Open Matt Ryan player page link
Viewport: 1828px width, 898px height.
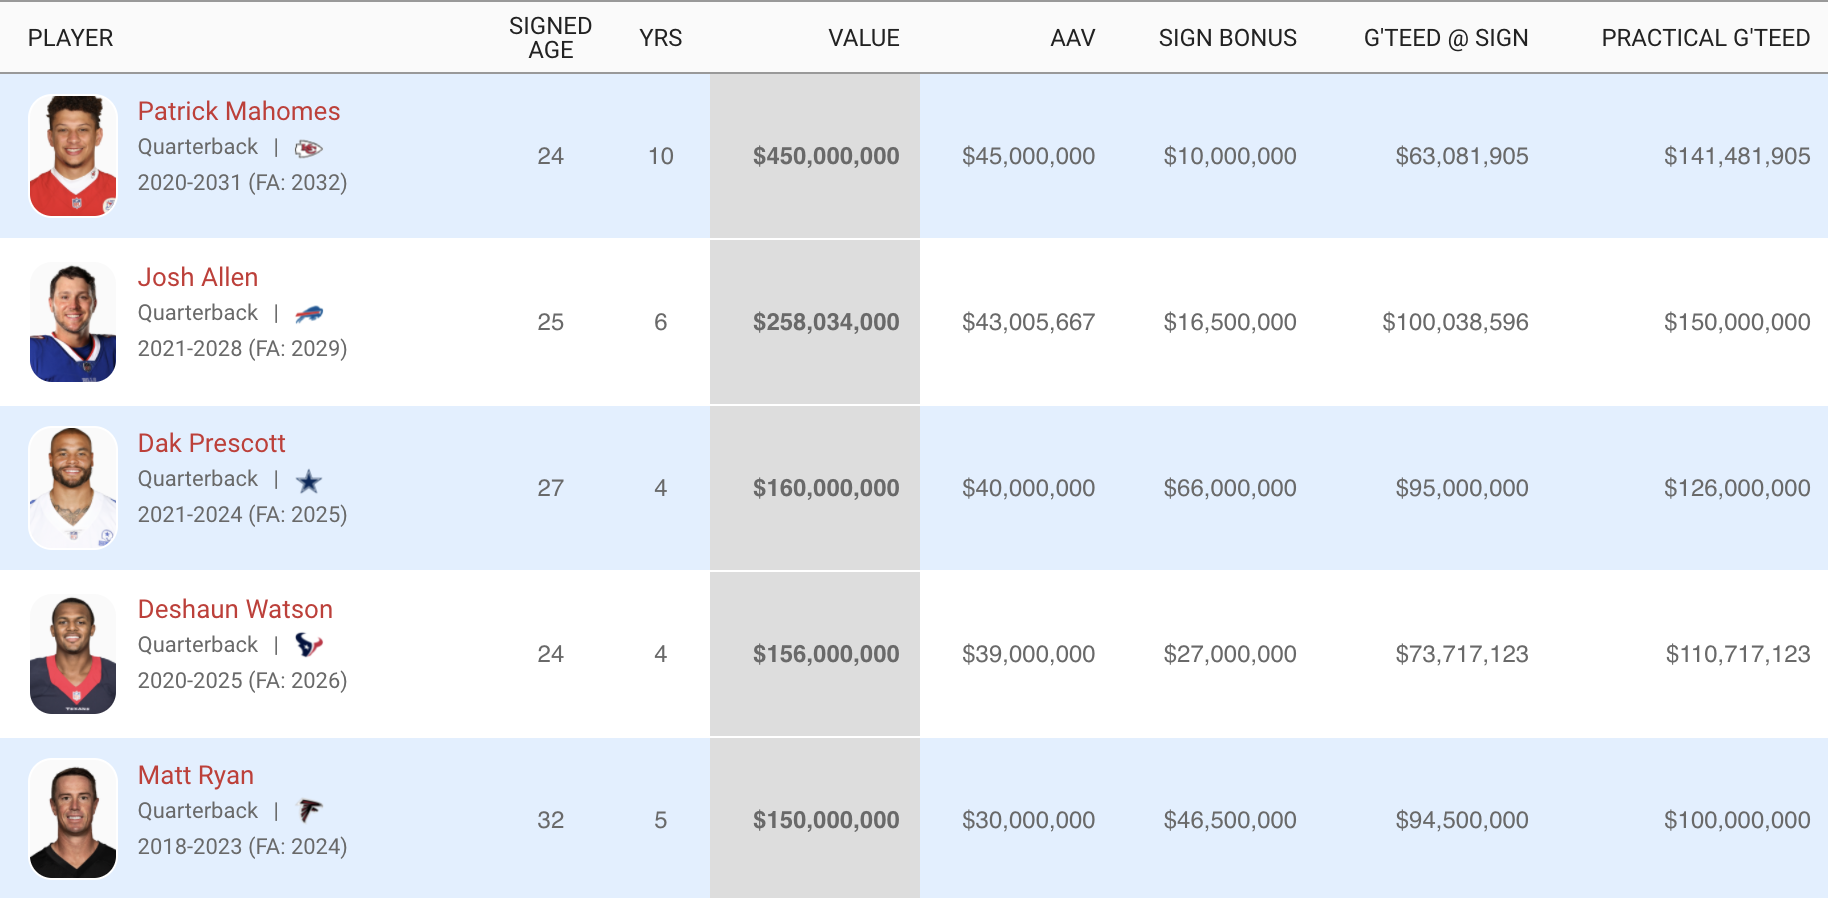[x=196, y=775]
